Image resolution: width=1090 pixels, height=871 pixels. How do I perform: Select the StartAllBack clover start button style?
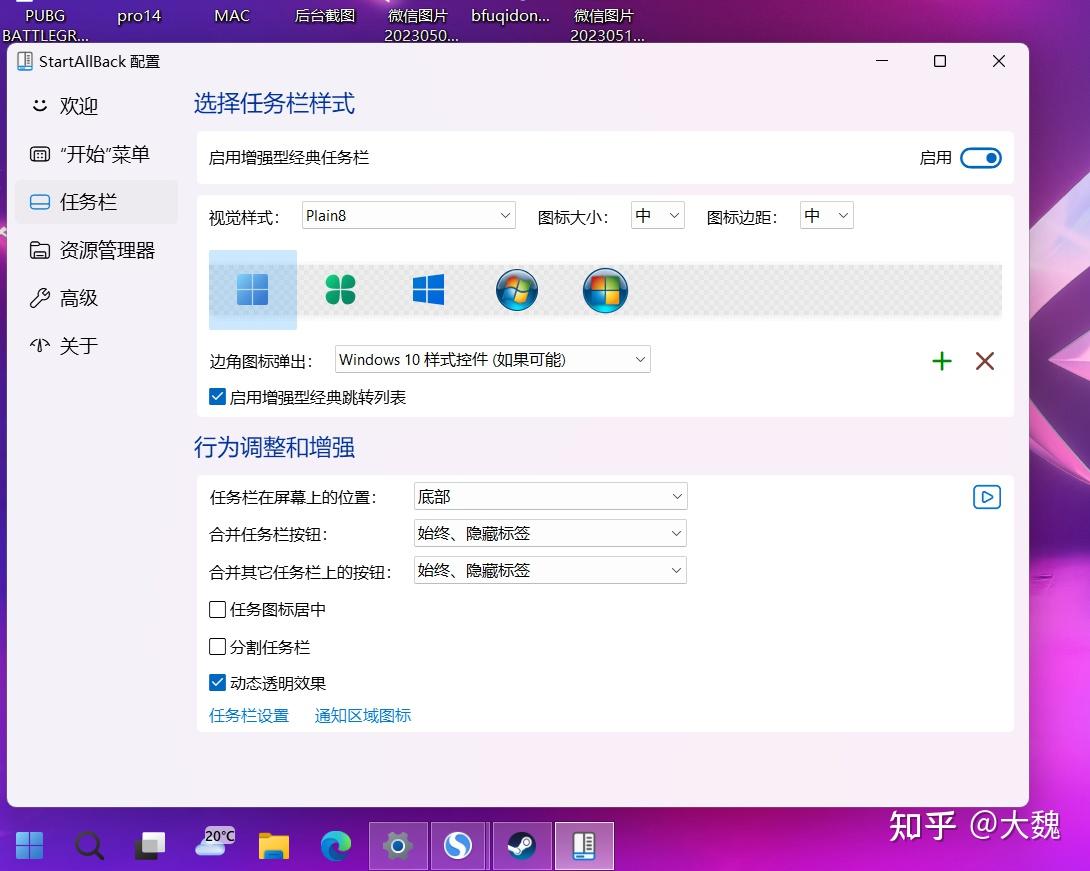(x=340, y=289)
